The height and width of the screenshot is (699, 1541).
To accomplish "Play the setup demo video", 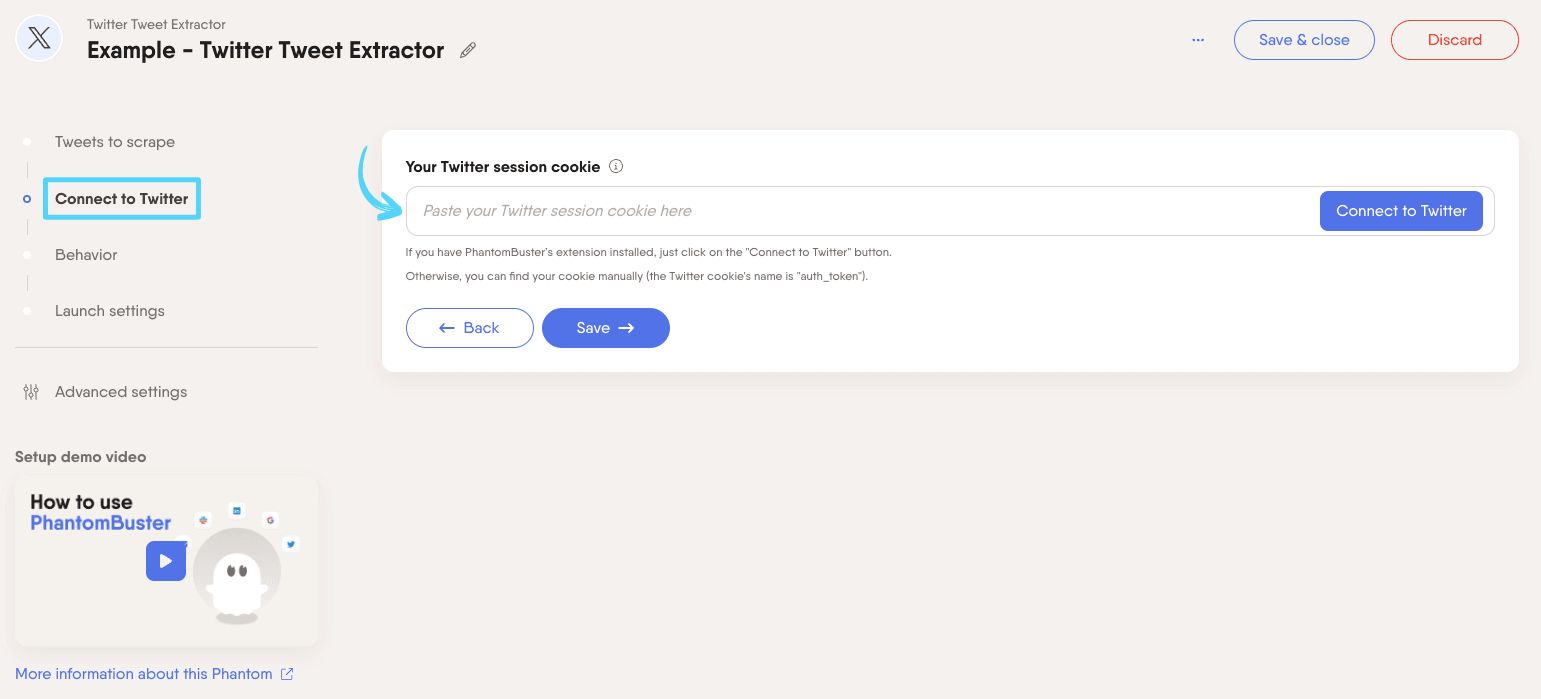I will tap(166, 561).
